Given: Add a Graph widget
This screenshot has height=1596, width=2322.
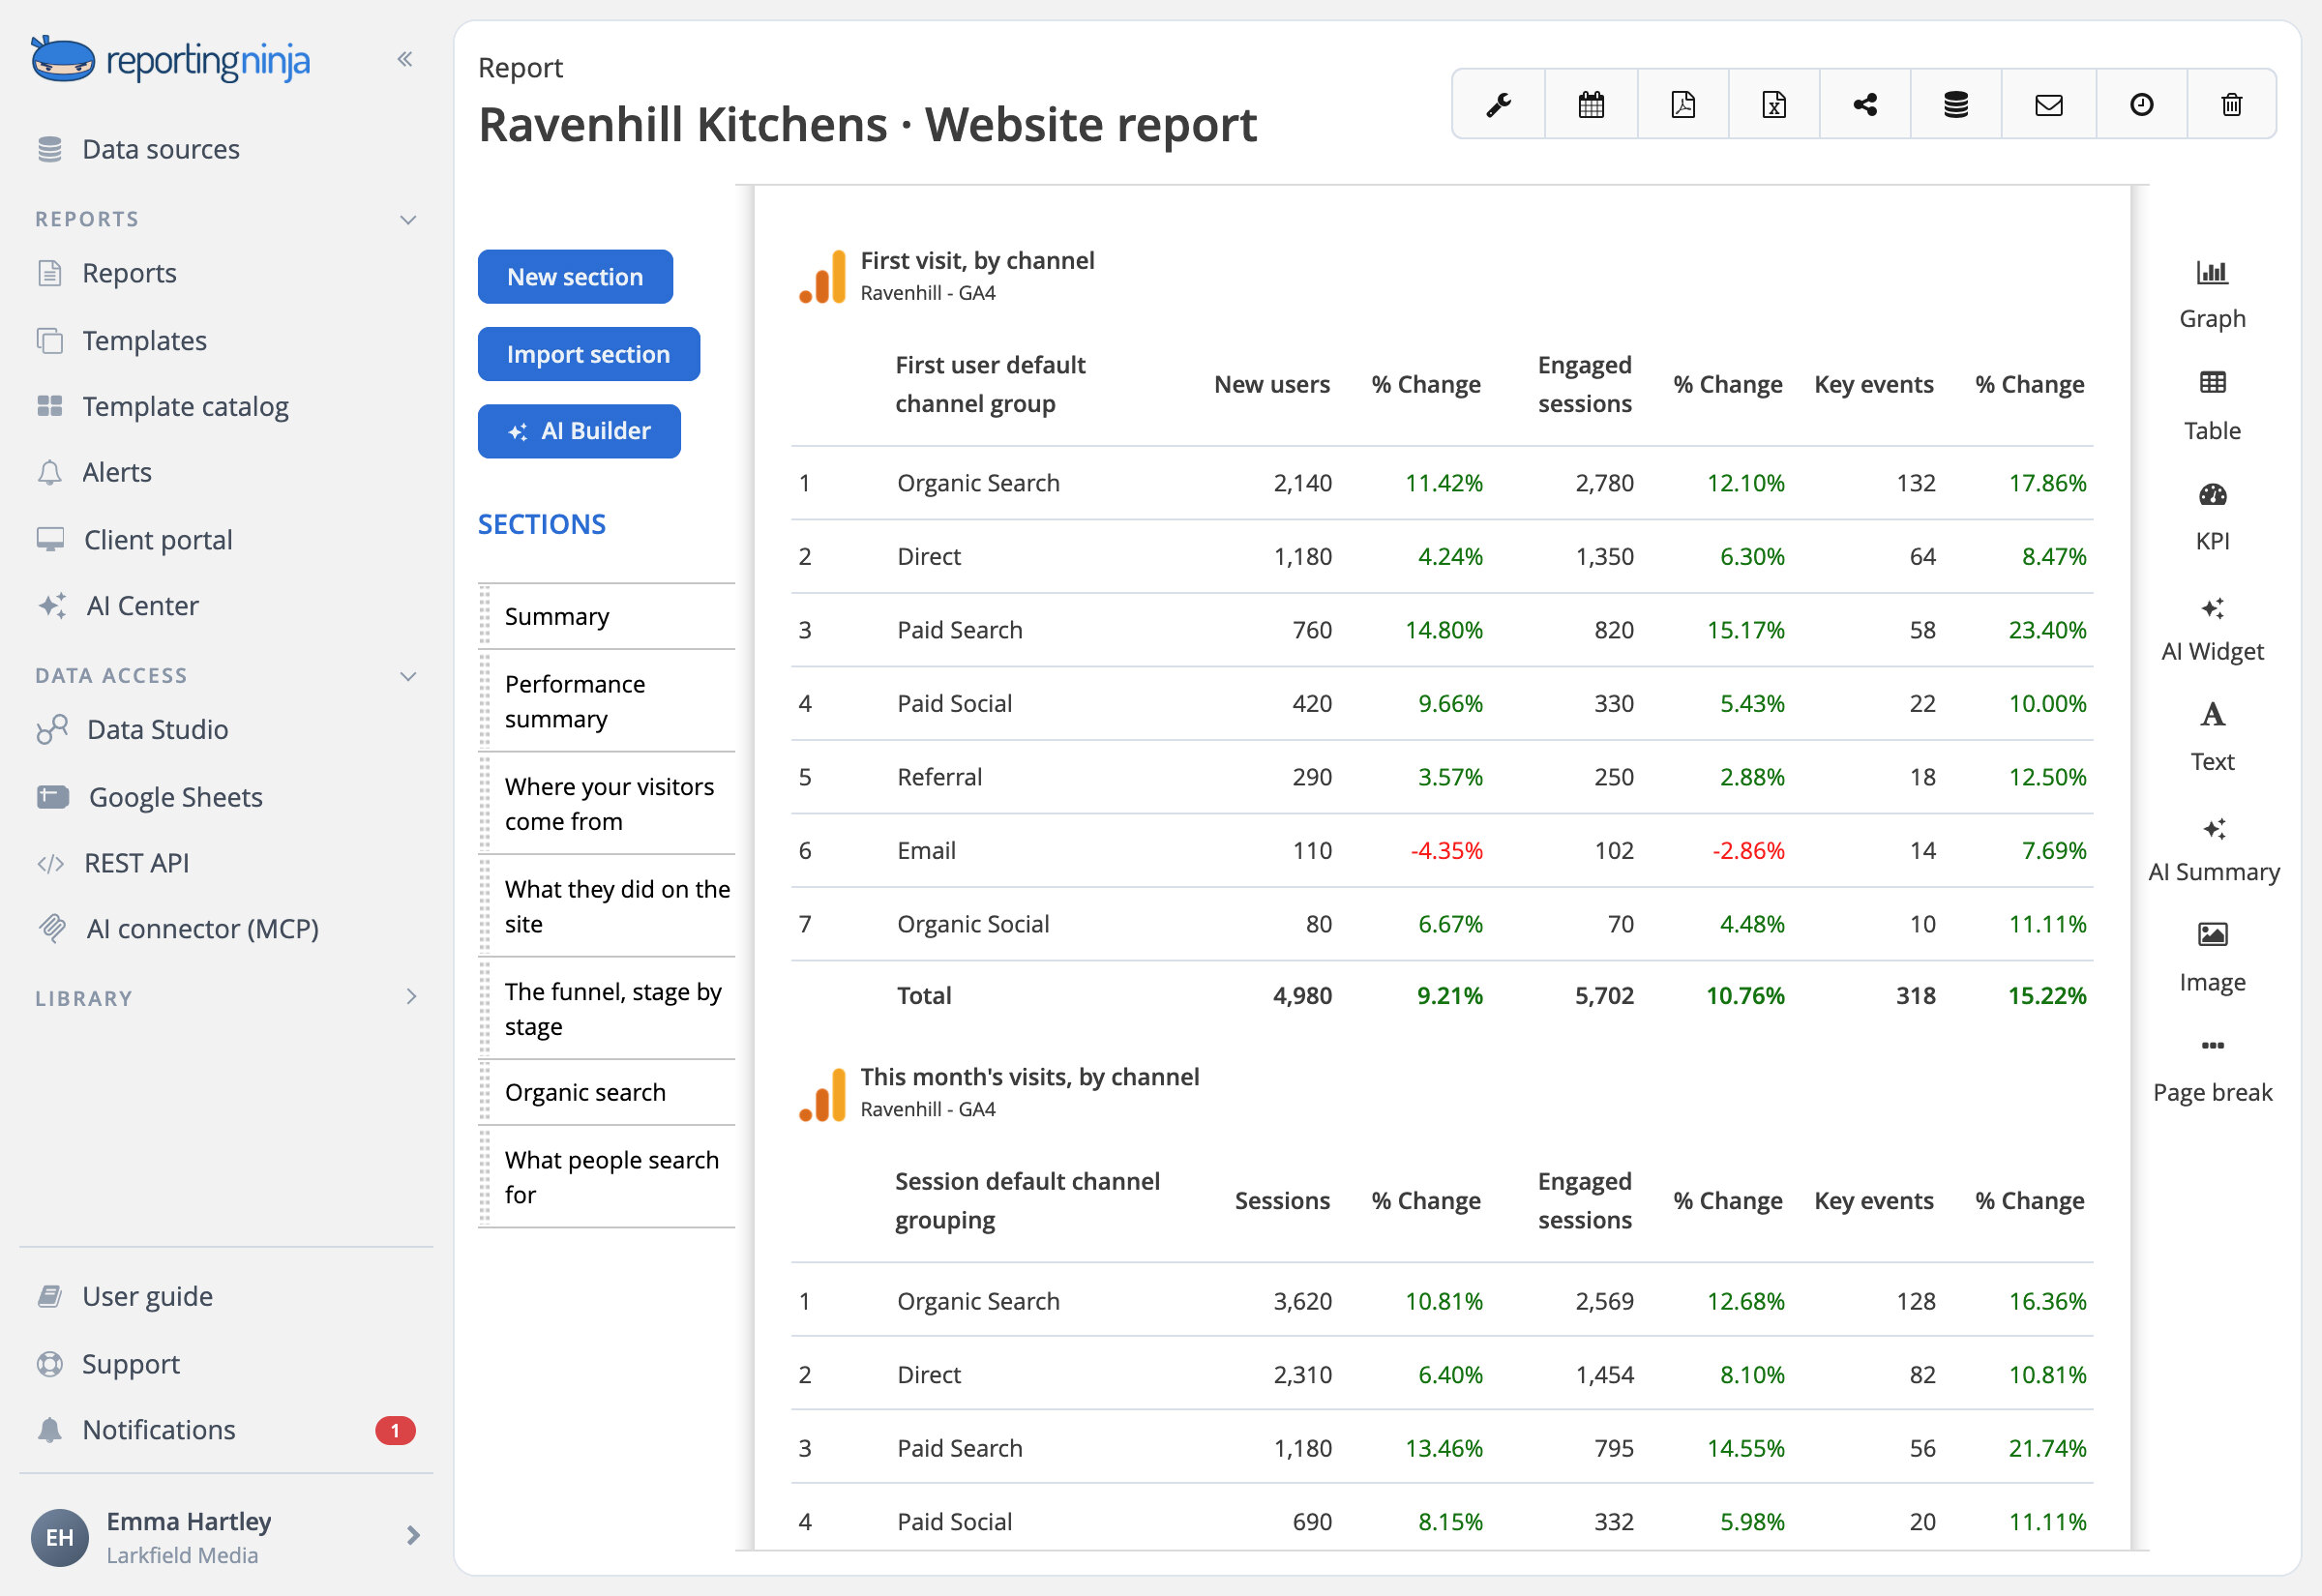Looking at the screenshot, I should 2212,295.
